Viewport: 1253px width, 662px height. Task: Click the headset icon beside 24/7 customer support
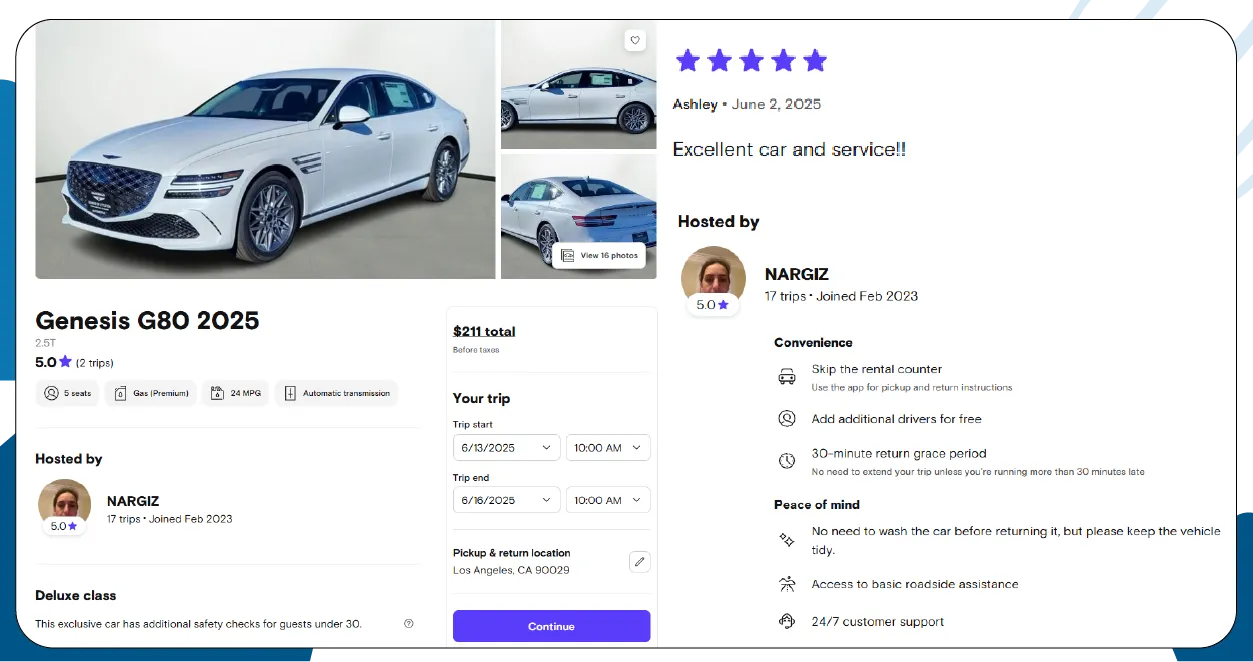tap(787, 621)
